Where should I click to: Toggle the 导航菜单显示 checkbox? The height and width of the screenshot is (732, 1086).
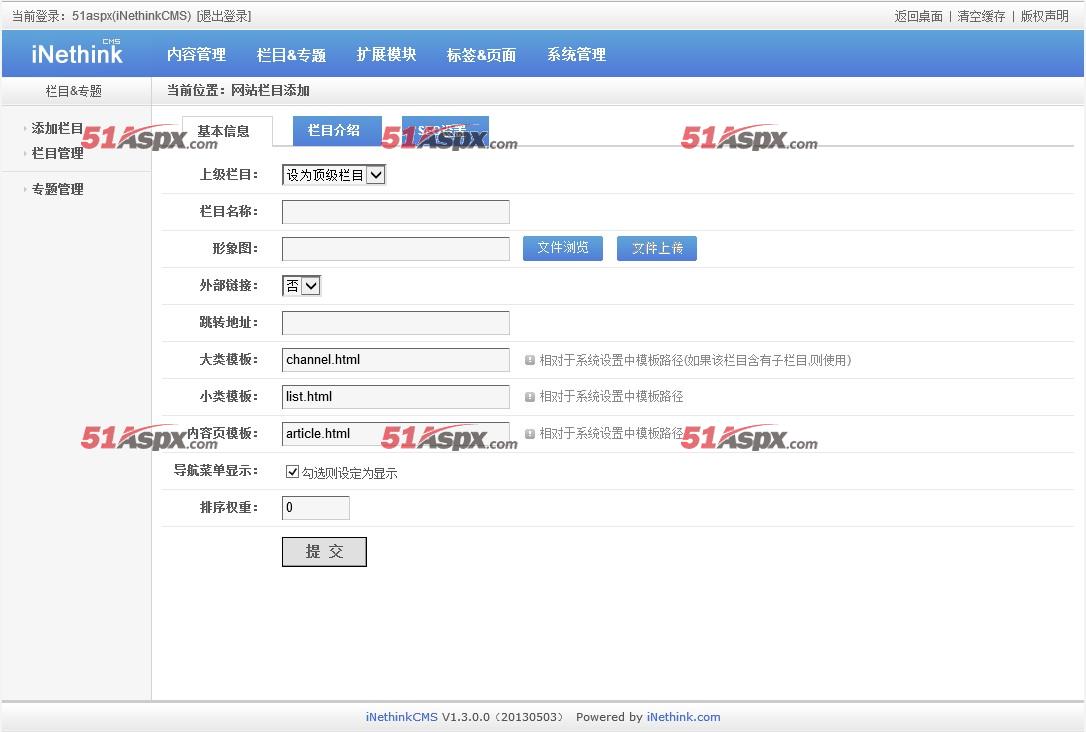tap(292, 472)
